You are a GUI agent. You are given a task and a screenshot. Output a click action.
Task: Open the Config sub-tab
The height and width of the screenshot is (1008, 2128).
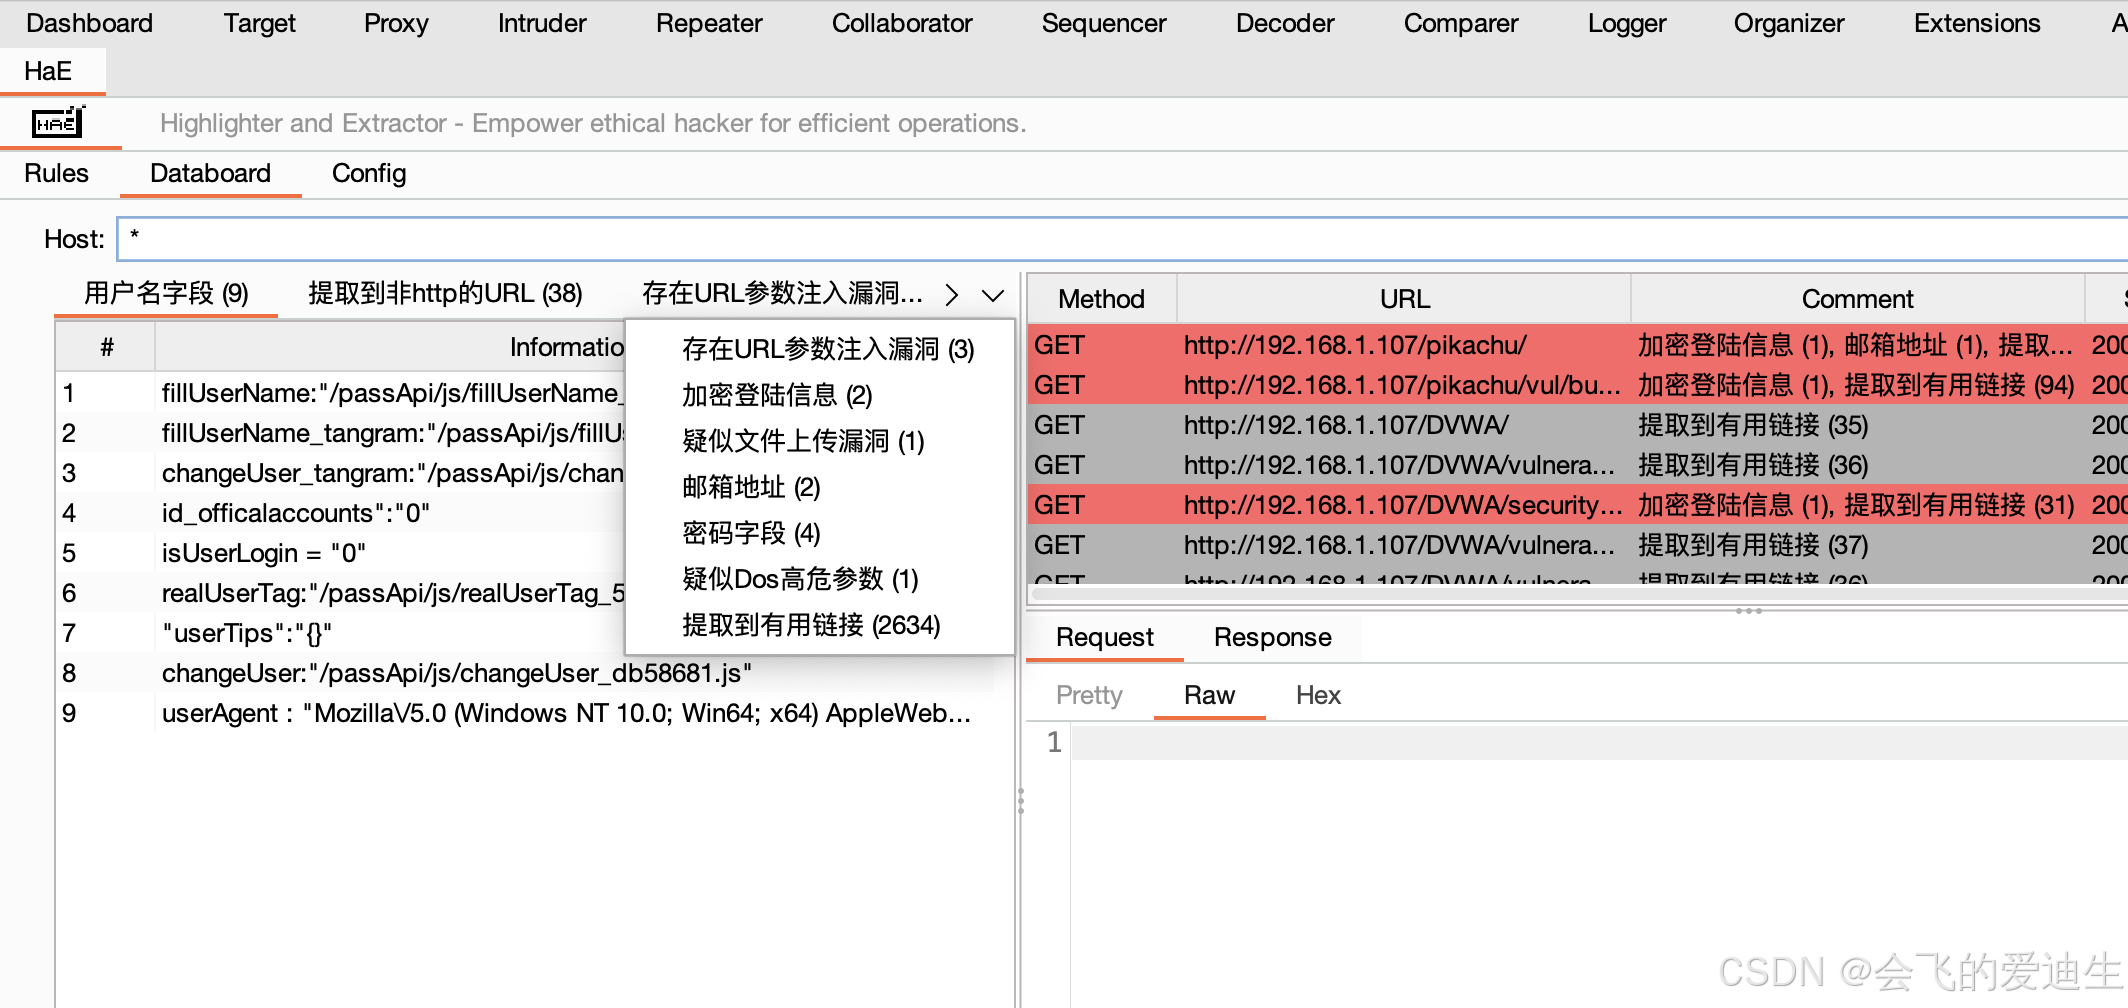pos(369,173)
